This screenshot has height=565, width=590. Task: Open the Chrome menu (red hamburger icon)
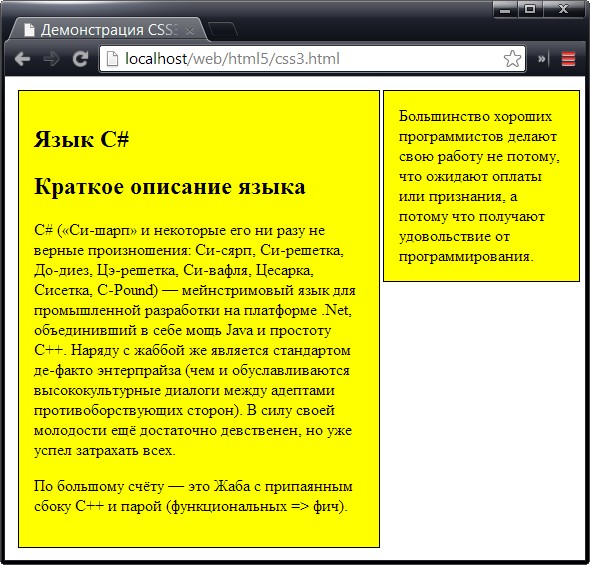(568, 59)
